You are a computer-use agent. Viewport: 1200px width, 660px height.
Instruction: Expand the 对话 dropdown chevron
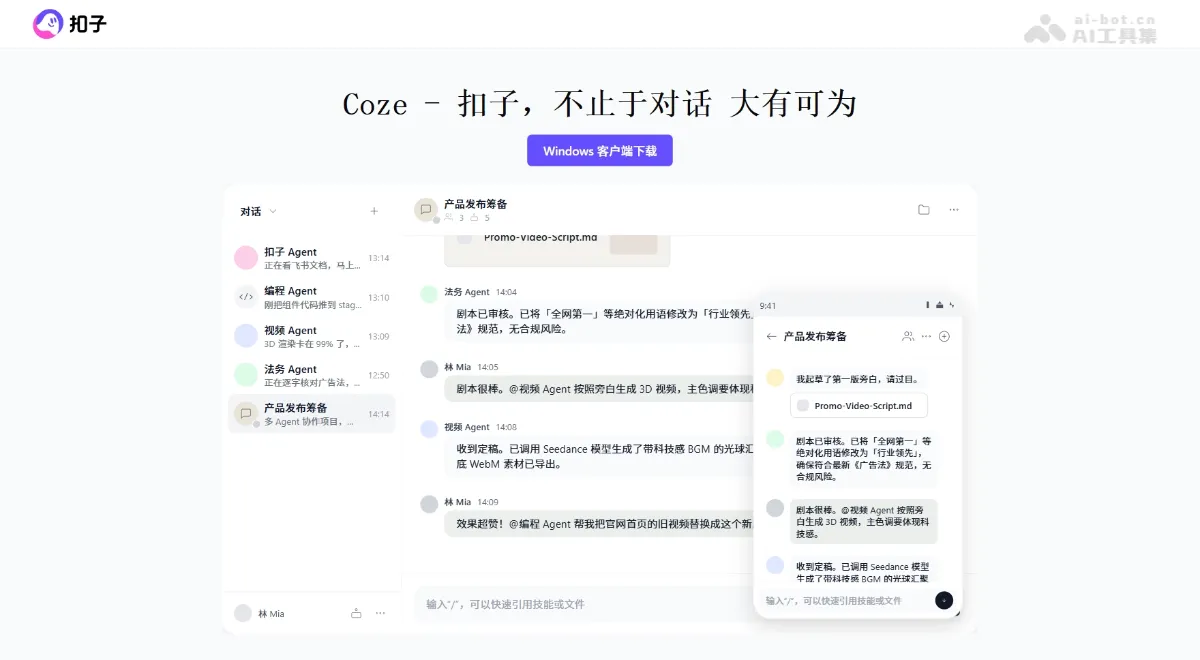click(x=273, y=212)
